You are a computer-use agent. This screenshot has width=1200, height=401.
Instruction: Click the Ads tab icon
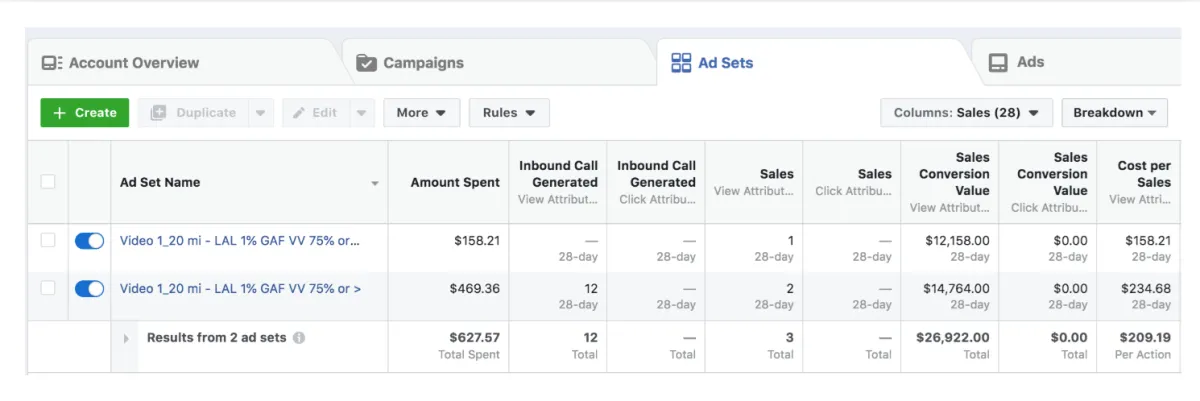[x=998, y=63]
